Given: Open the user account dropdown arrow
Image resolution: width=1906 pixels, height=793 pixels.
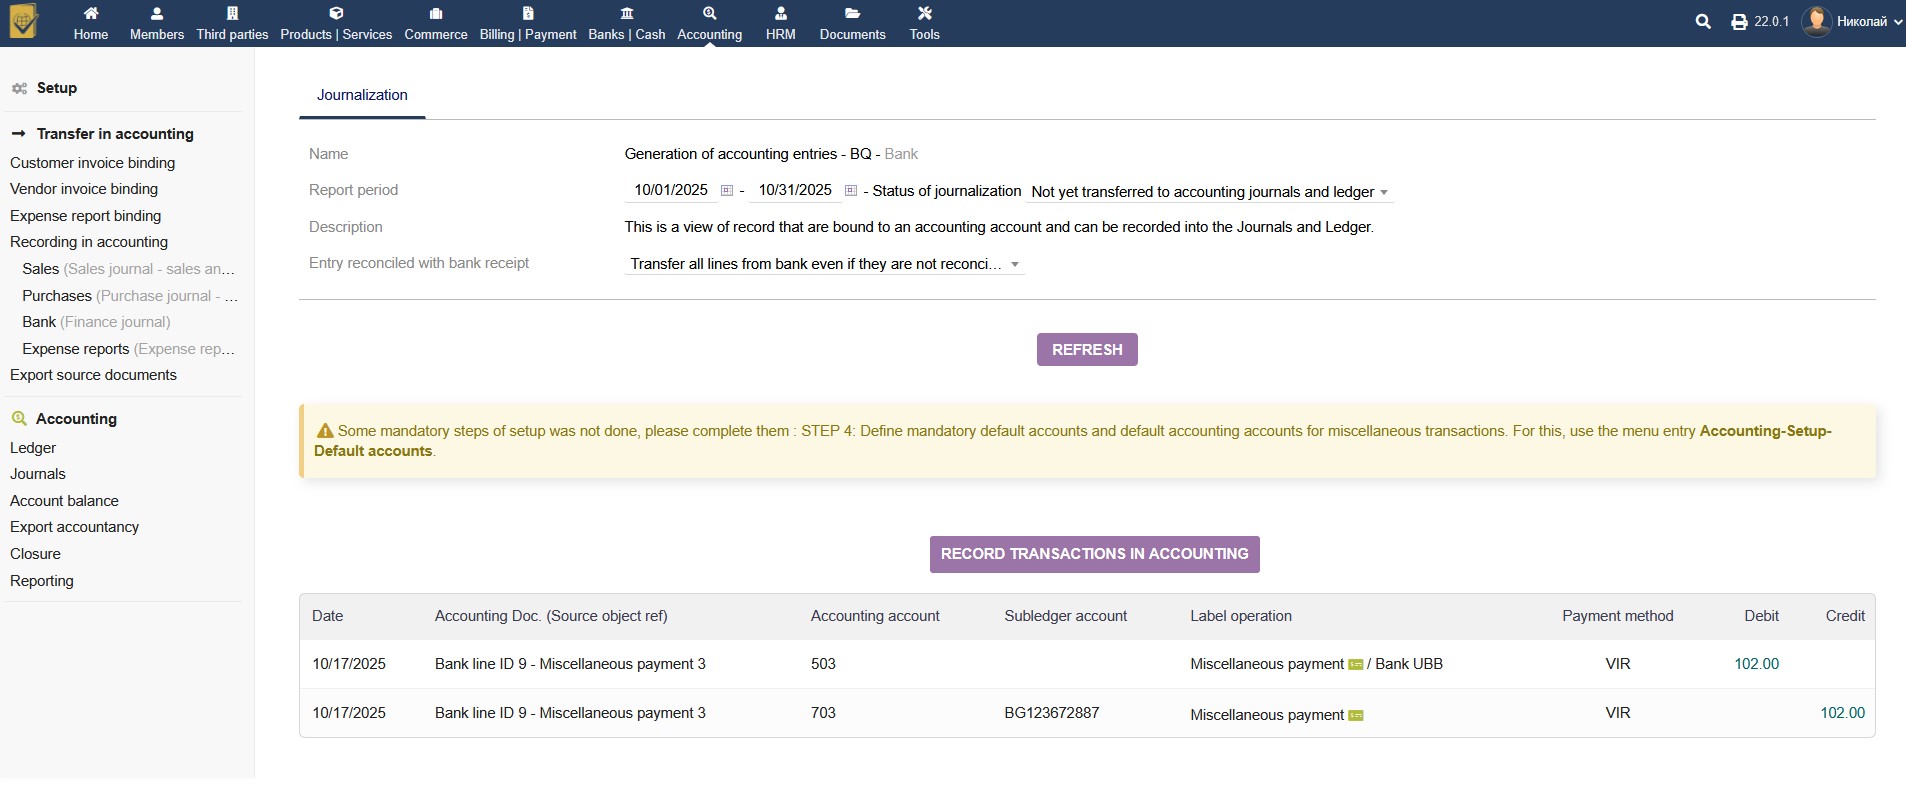Looking at the screenshot, I should coord(1897,22).
